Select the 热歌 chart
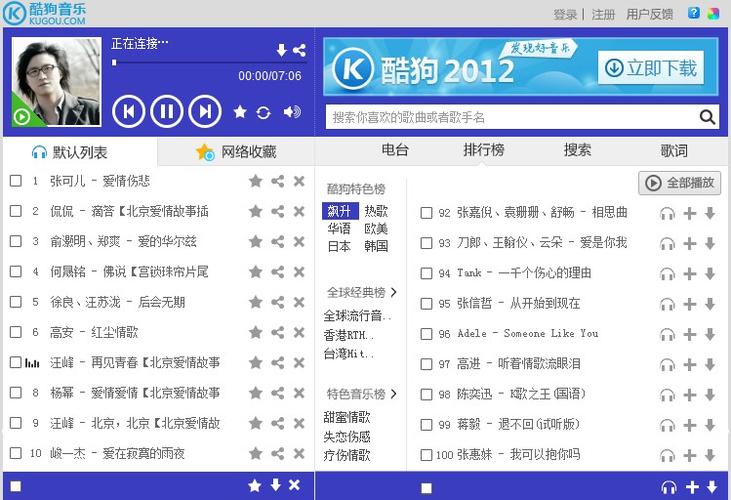 (x=376, y=211)
